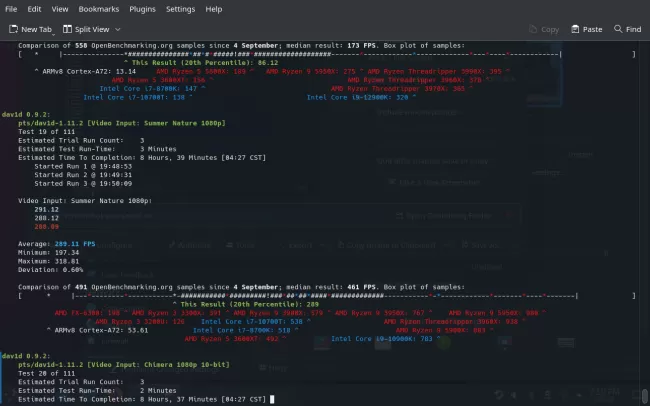
Task: Click 'Intel Core i7-8700K: 147'
Action: [x=148, y=88]
